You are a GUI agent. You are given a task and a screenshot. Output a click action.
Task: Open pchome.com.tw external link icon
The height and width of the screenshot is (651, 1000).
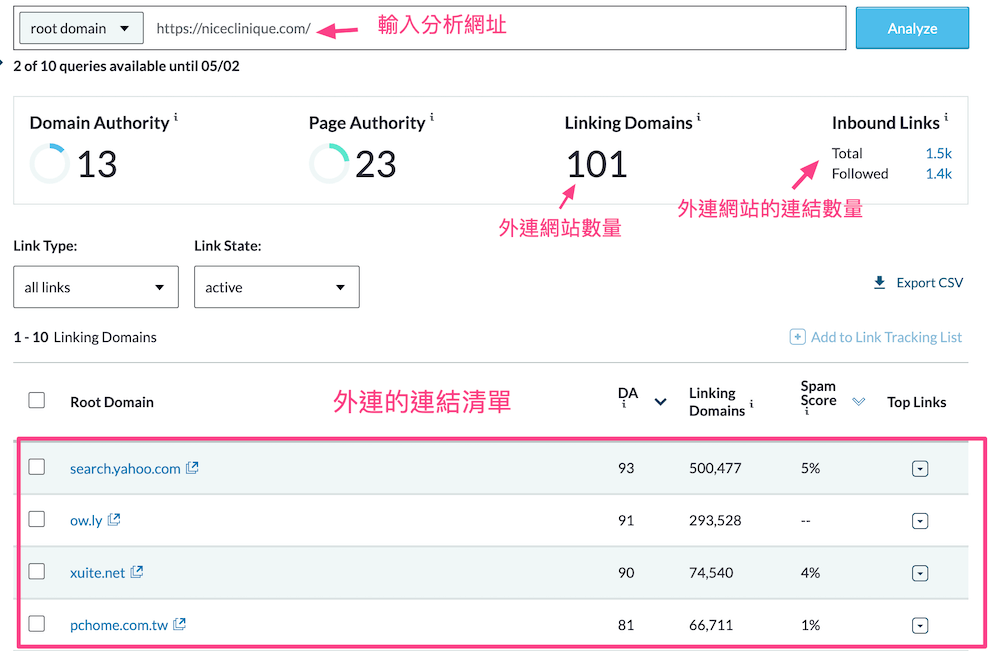[x=179, y=624]
